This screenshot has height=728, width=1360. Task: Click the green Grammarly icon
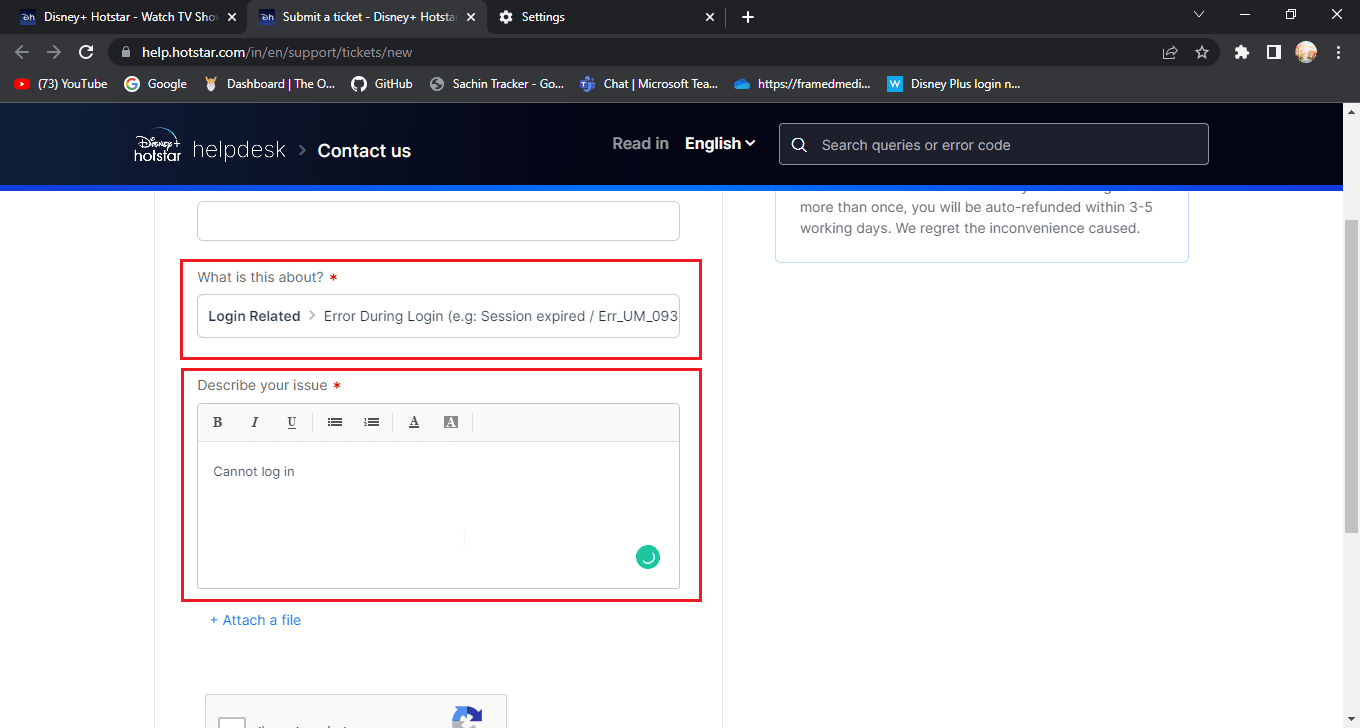(648, 557)
